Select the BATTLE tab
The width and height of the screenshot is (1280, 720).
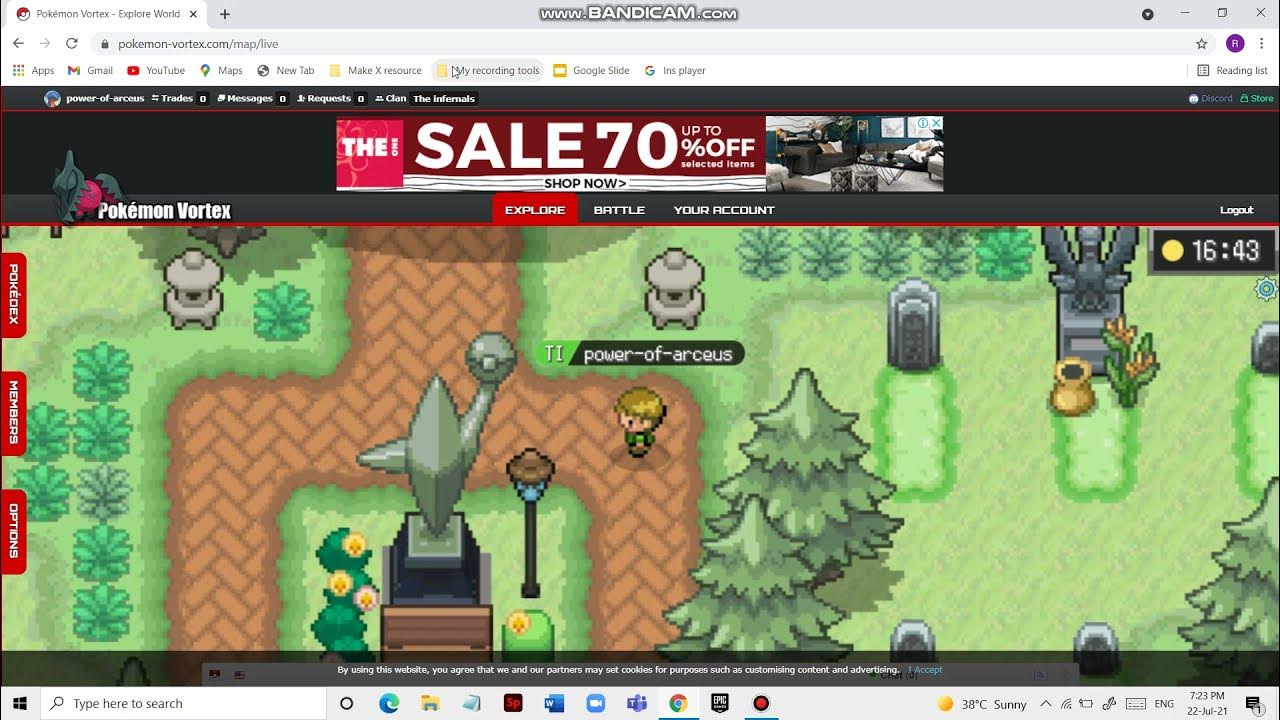619,210
